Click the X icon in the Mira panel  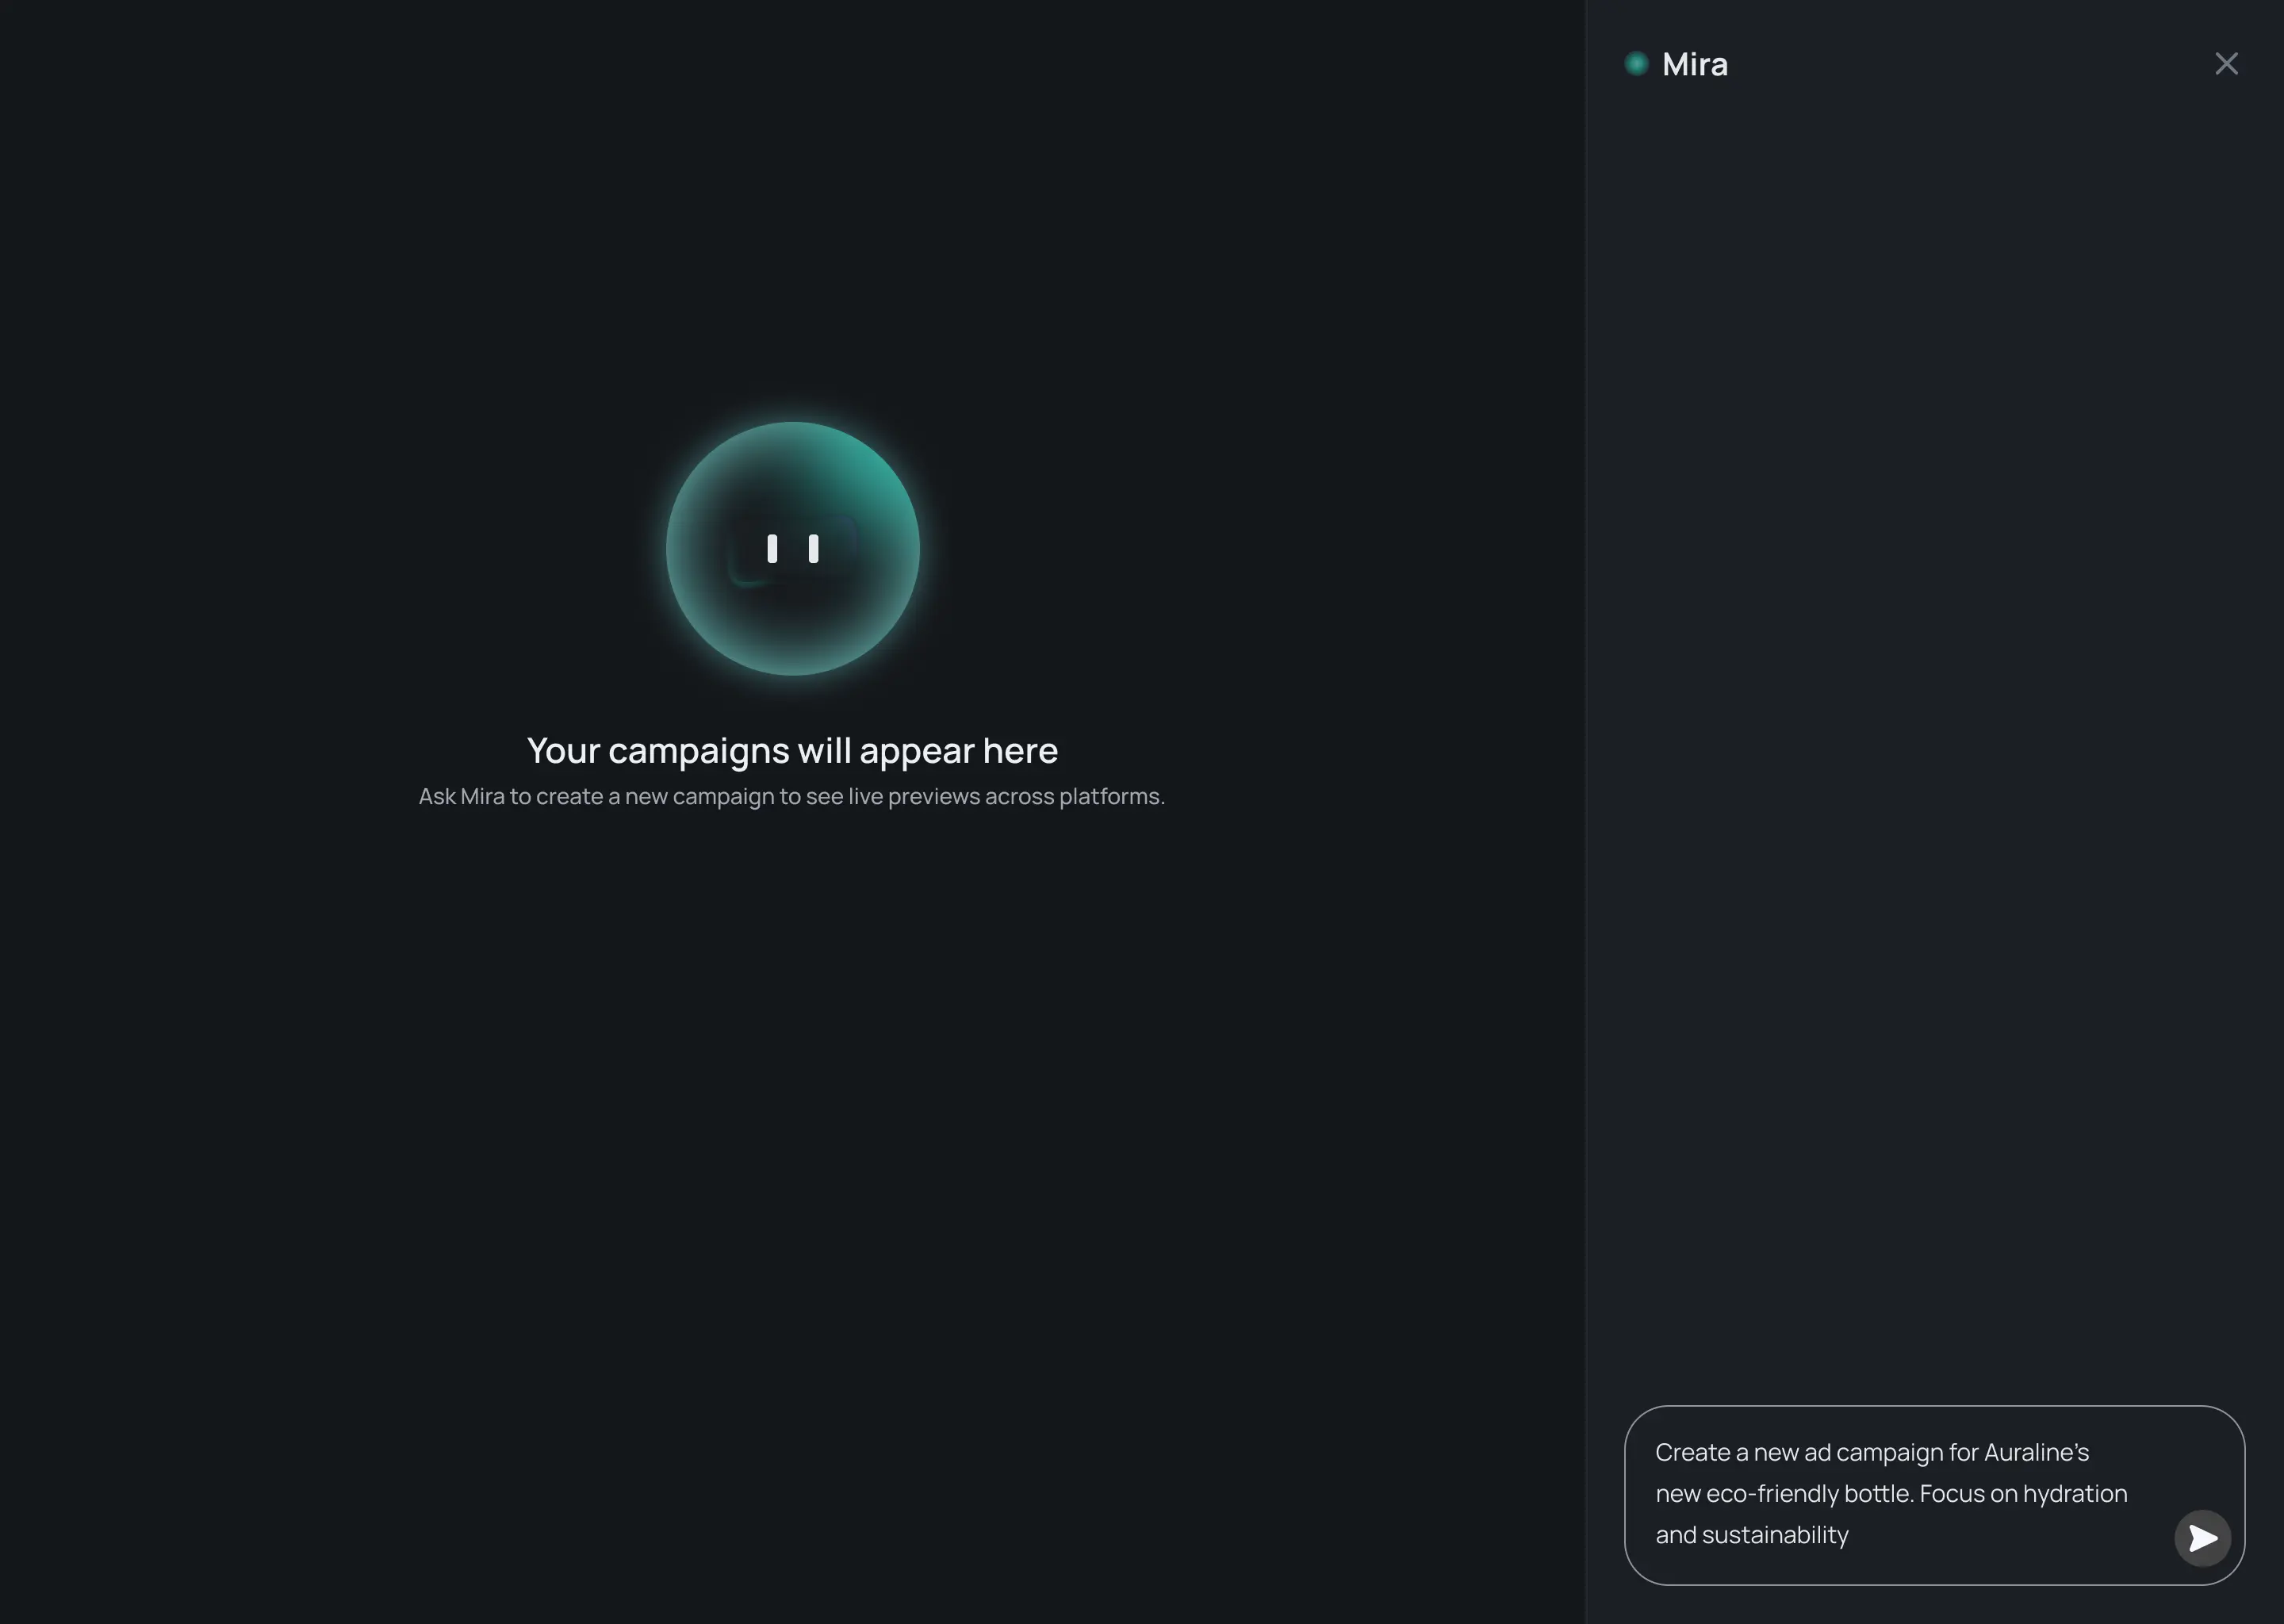[x=2226, y=63]
